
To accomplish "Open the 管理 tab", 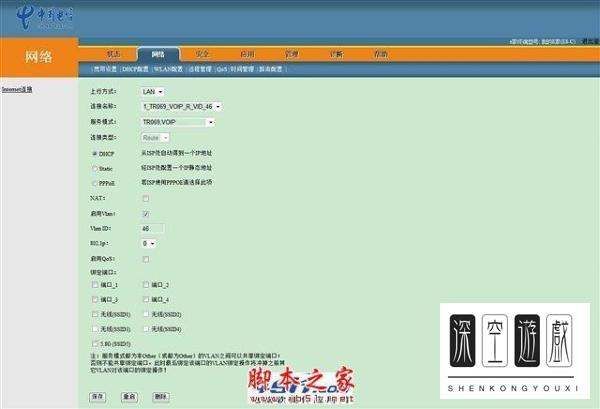I will pos(292,54).
